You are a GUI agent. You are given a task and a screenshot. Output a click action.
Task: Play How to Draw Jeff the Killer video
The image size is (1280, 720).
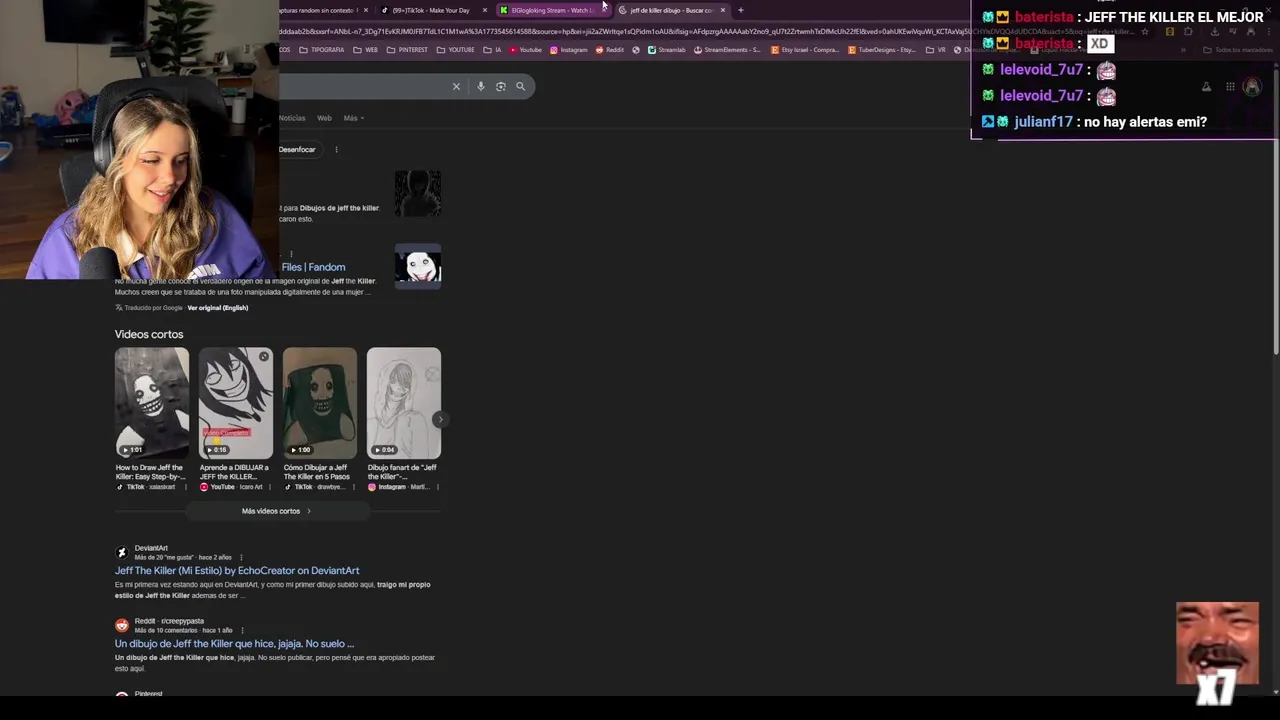point(152,403)
